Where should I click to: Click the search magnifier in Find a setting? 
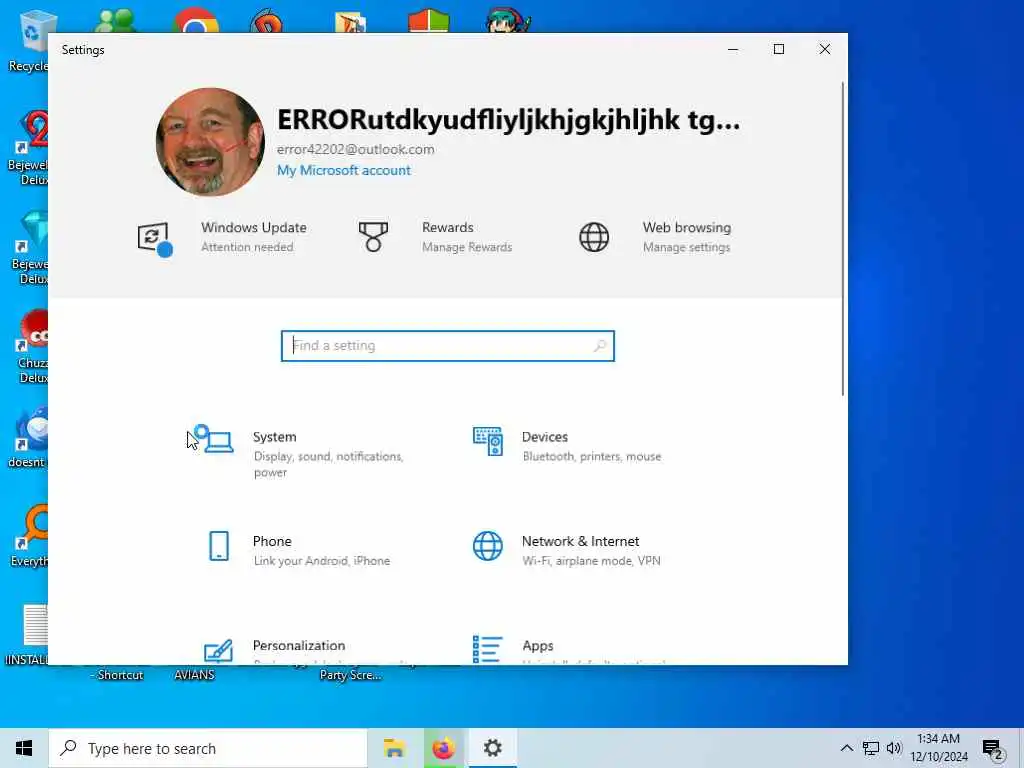(x=599, y=346)
